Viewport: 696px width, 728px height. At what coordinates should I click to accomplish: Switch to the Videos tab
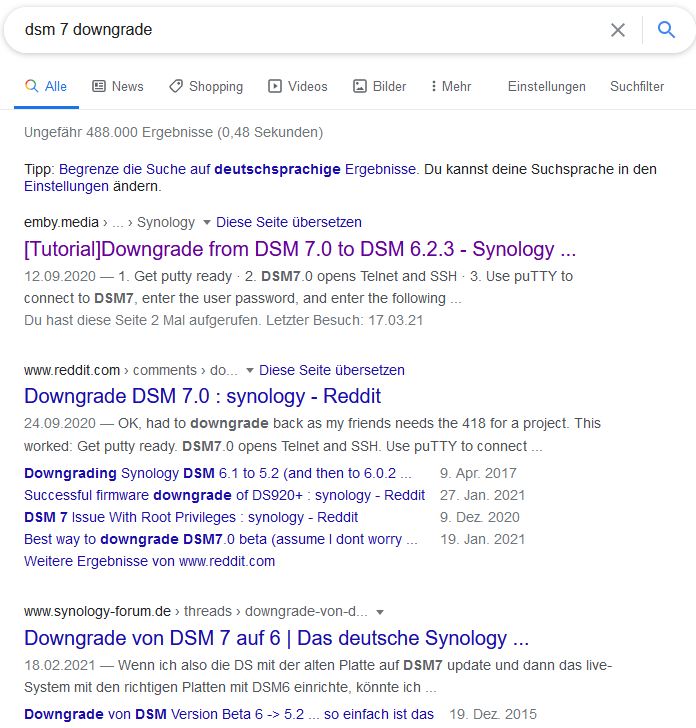click(298, 86)
